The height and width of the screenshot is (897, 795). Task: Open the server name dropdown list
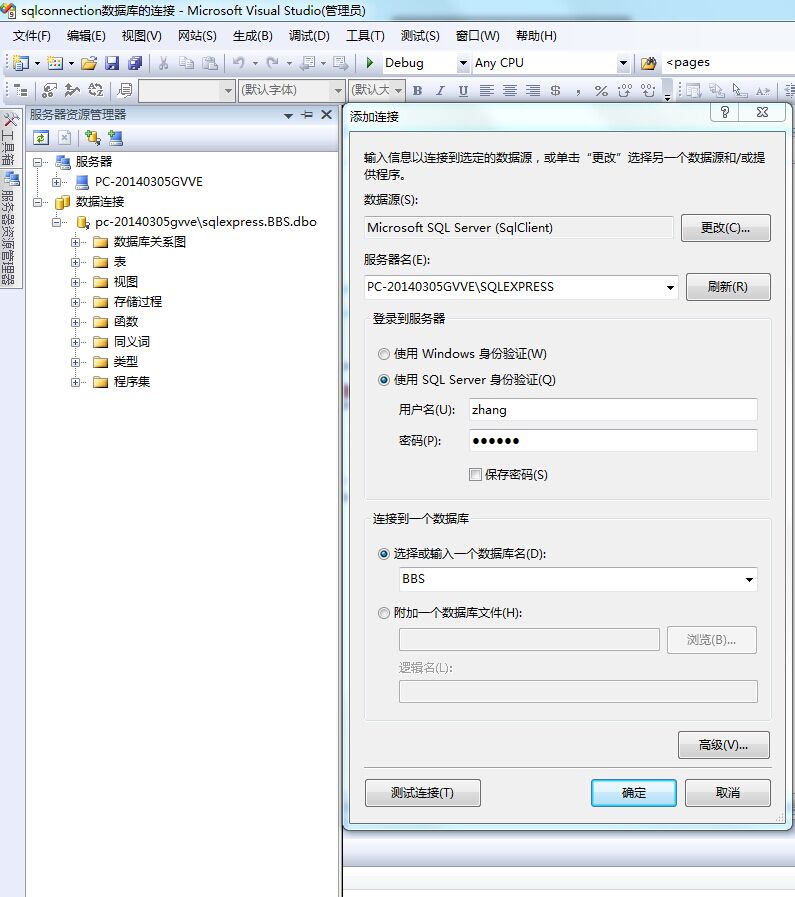[670, 287]
